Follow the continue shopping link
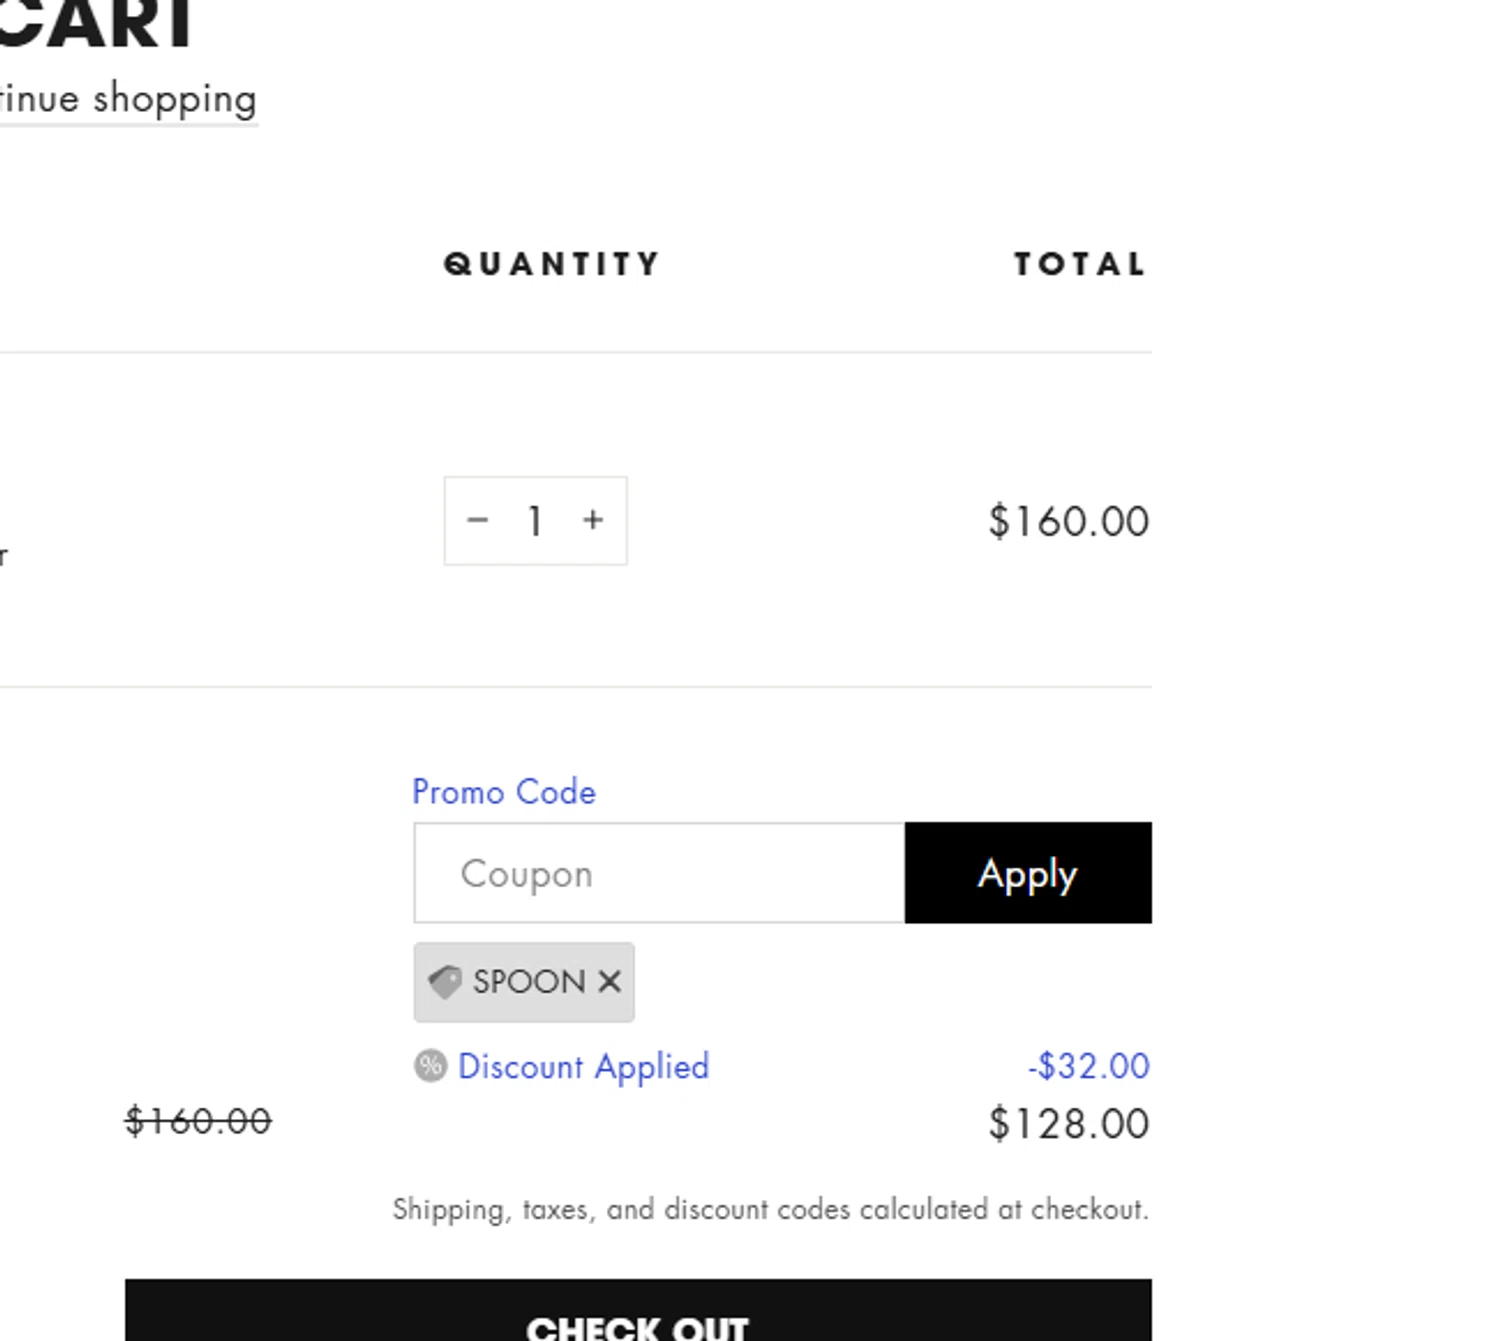The height and width of the screenshot is (1341, 1500). click(x=128, y=100)
